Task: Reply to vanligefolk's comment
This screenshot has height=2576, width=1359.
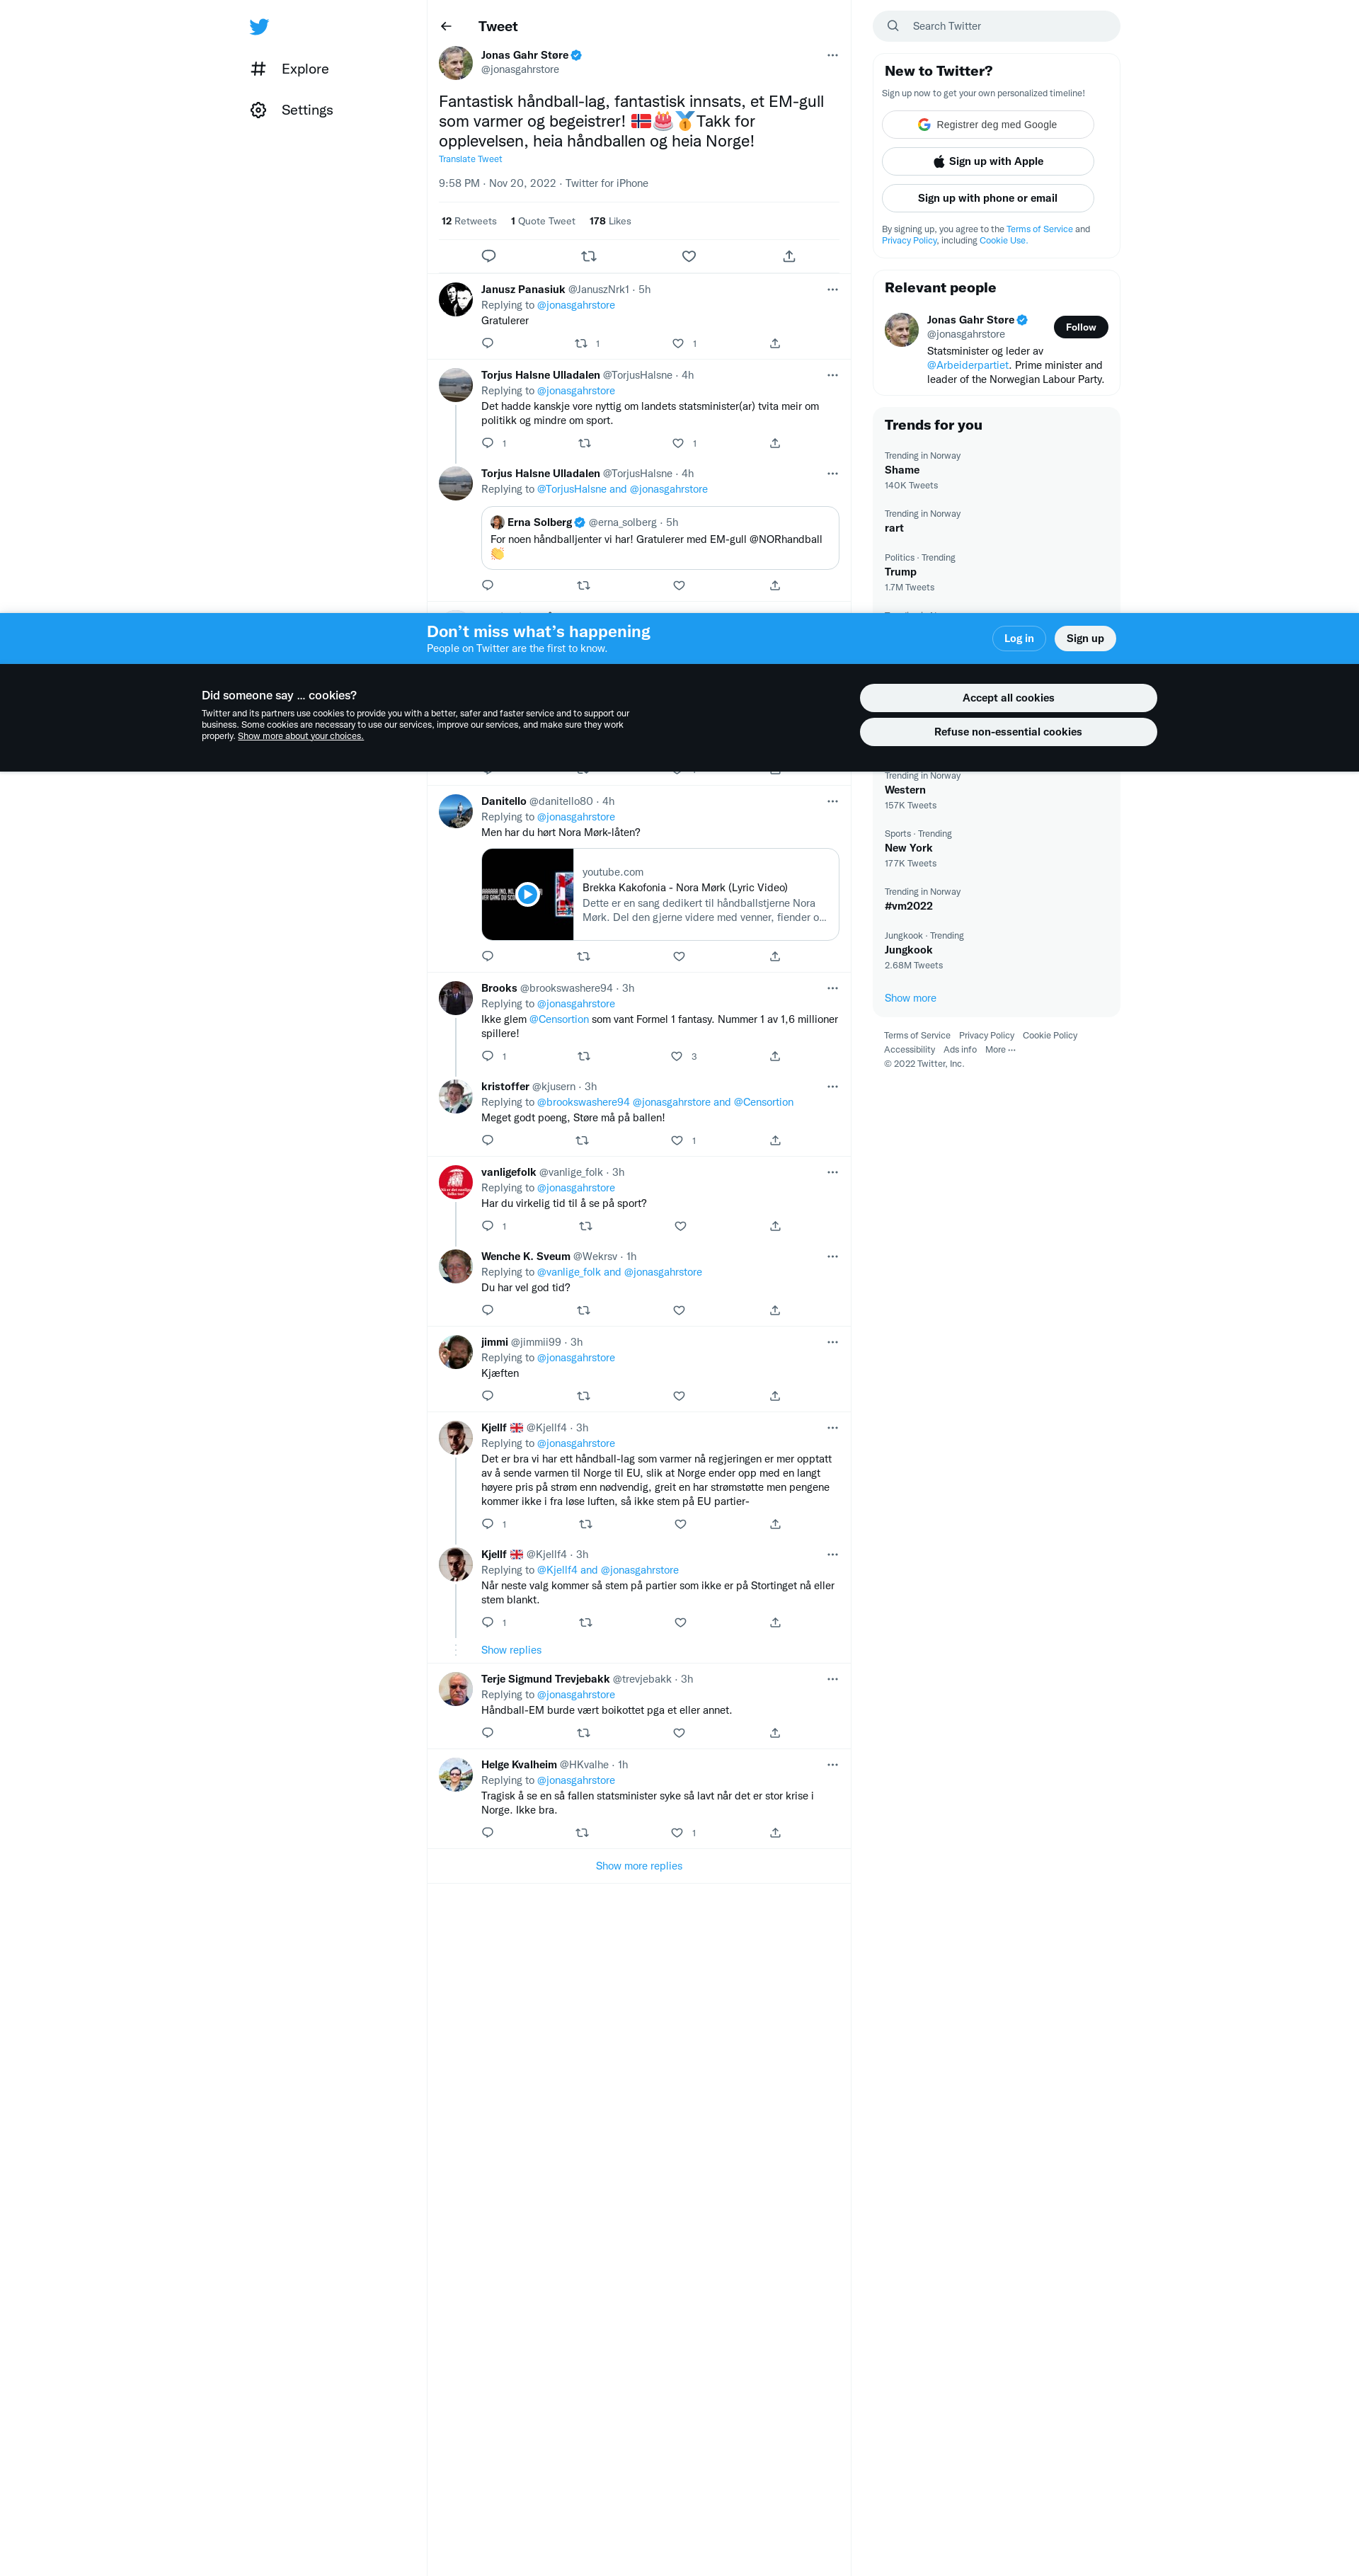Action: pos(487,1226)
